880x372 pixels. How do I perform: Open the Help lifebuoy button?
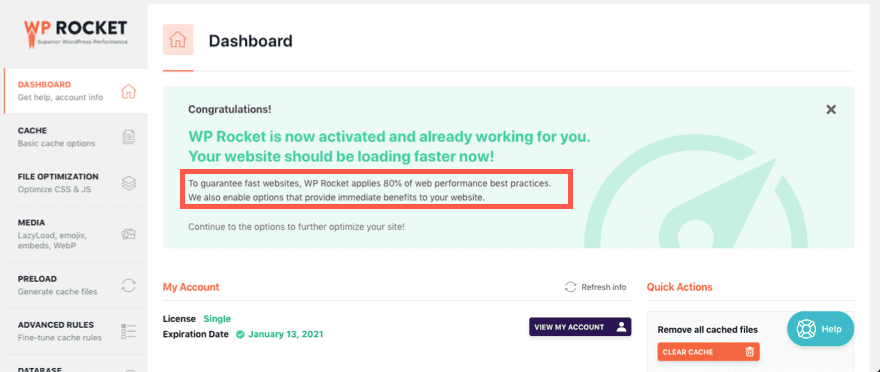(x=821, y=329)
